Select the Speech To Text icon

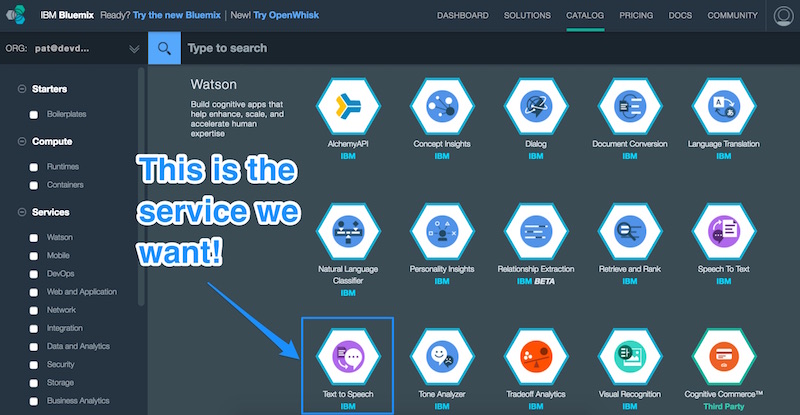(x=723, y=231)
